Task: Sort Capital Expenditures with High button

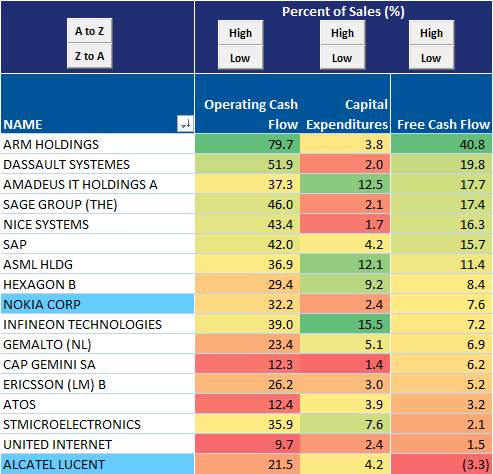Action: click(x=342, y=33)
